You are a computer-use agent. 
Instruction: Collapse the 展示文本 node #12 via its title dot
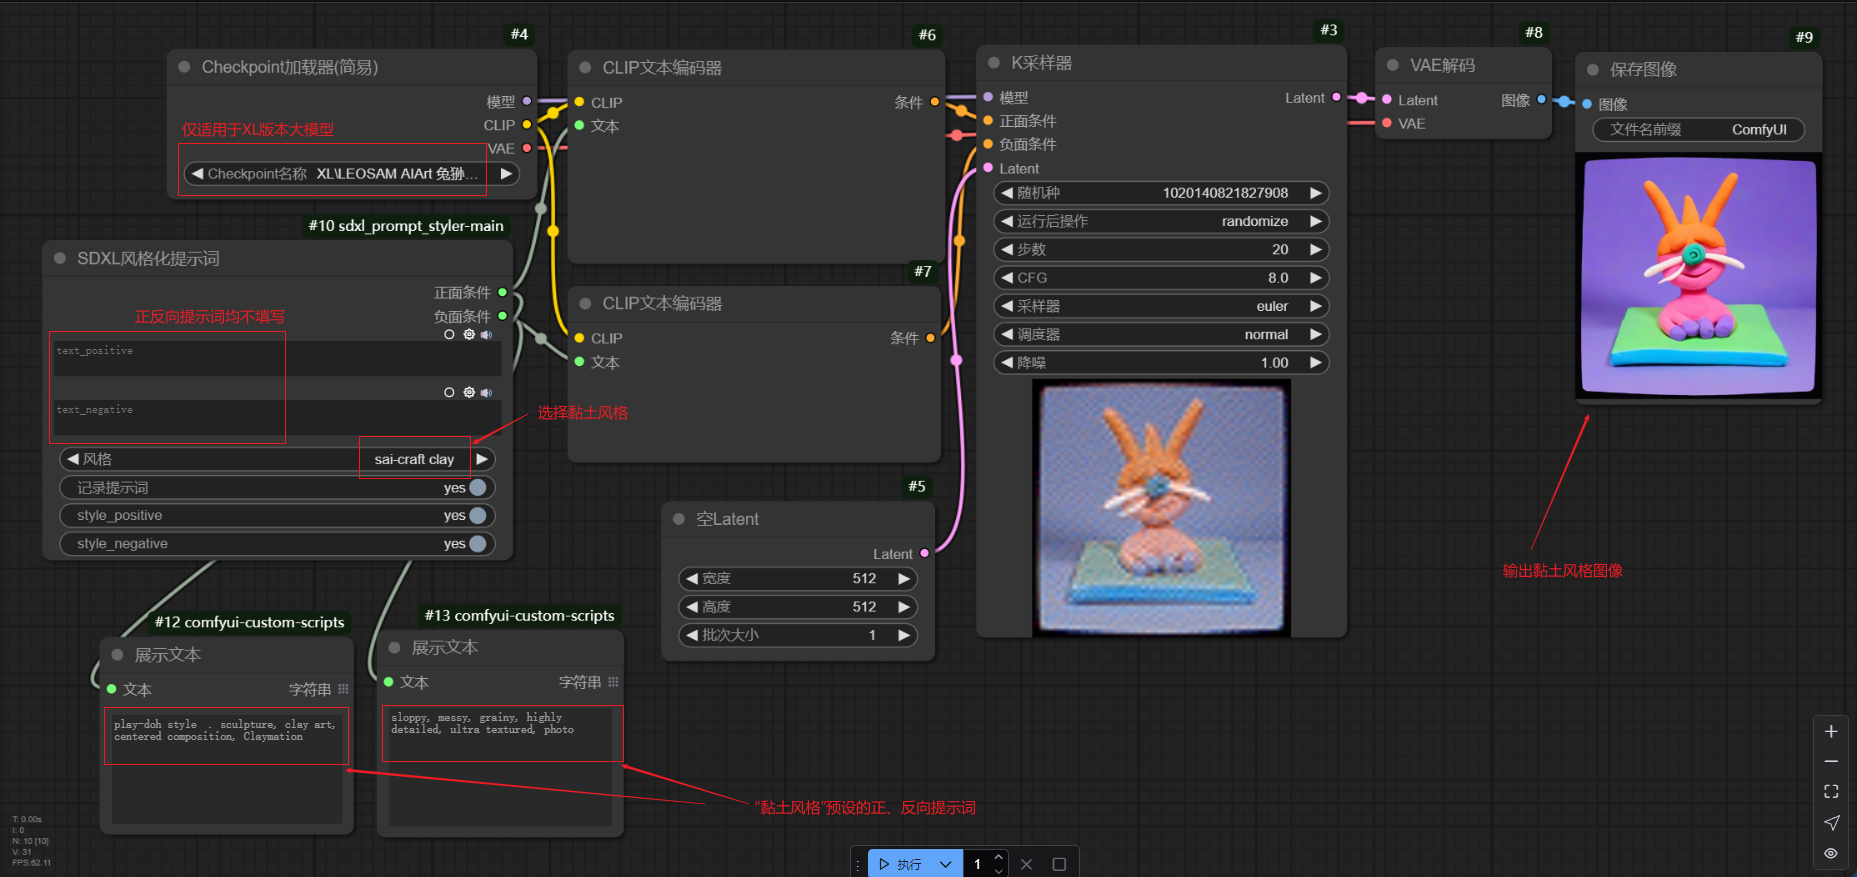[x=117, y=655]
